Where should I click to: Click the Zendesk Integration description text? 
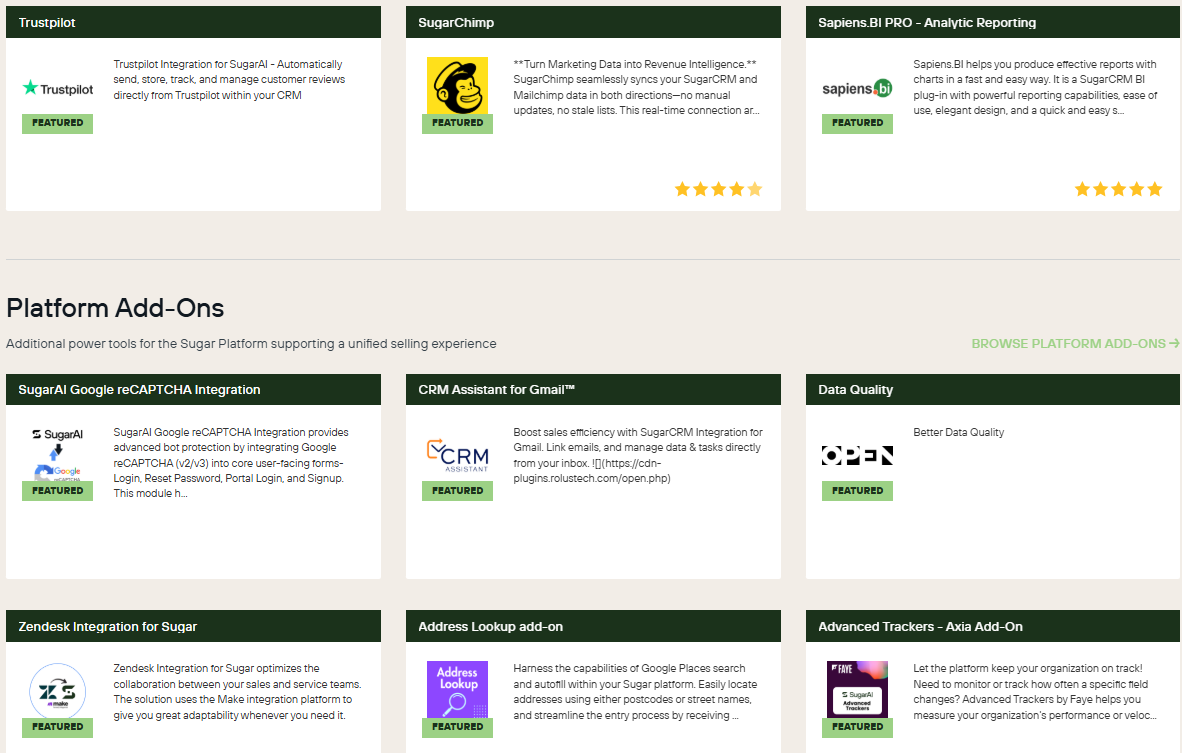click(x=237, y=692)
